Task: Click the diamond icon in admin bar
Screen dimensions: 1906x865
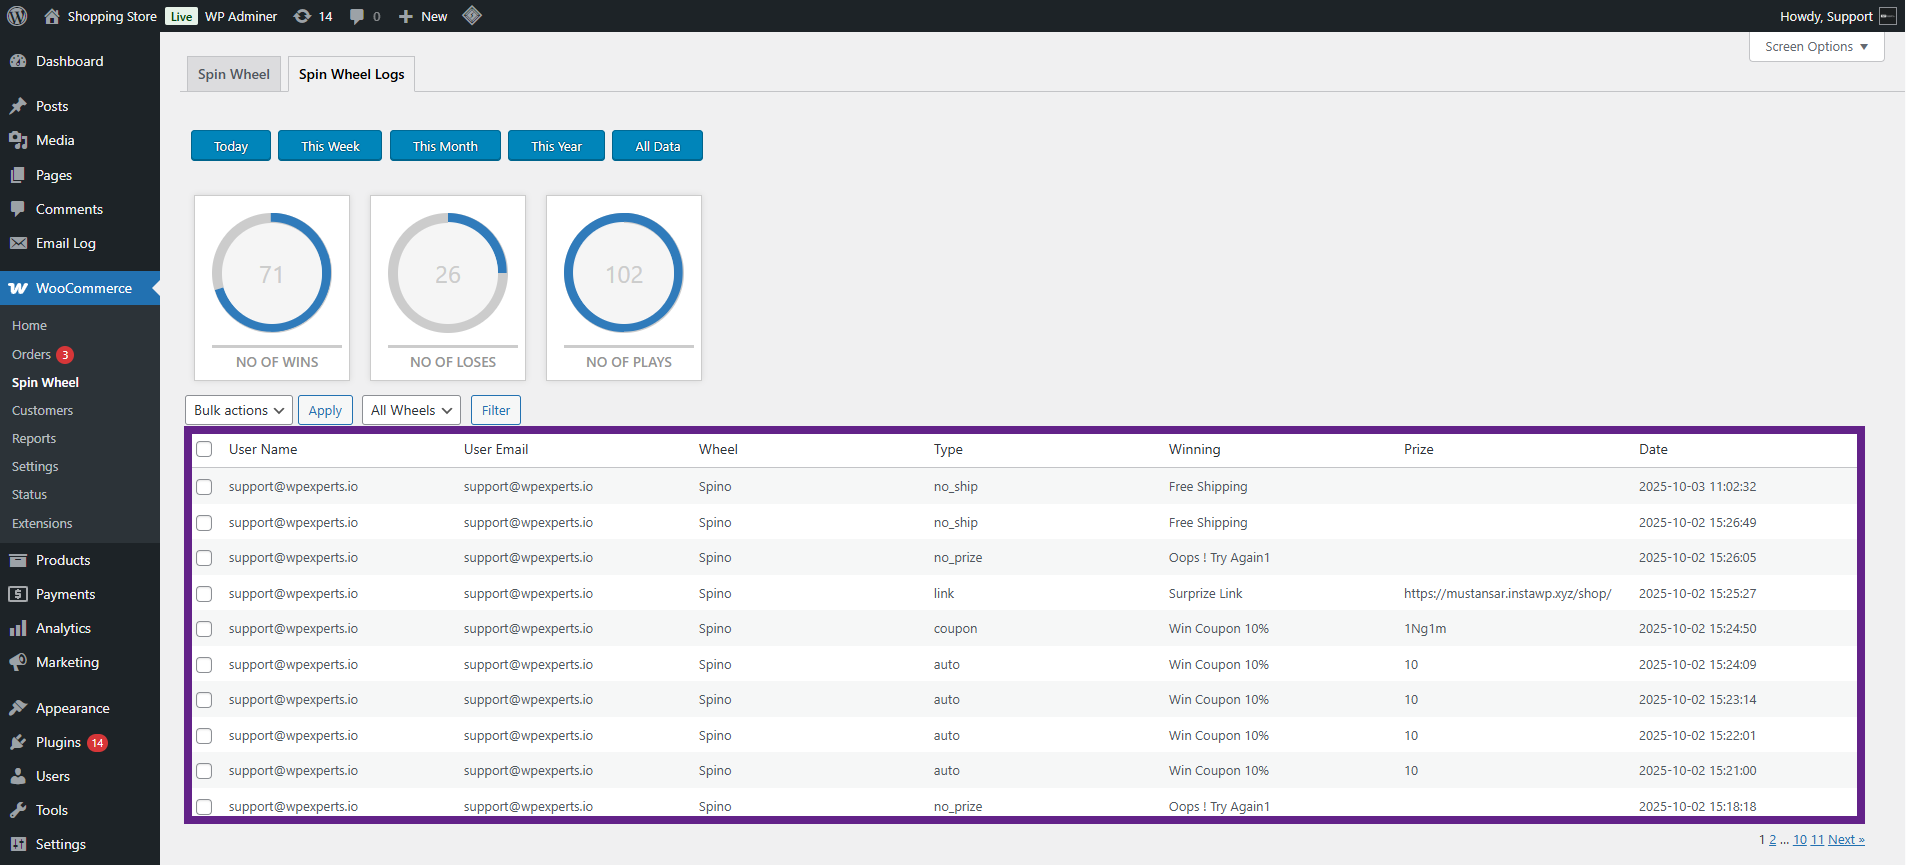Action: click(x=472, y=15)
